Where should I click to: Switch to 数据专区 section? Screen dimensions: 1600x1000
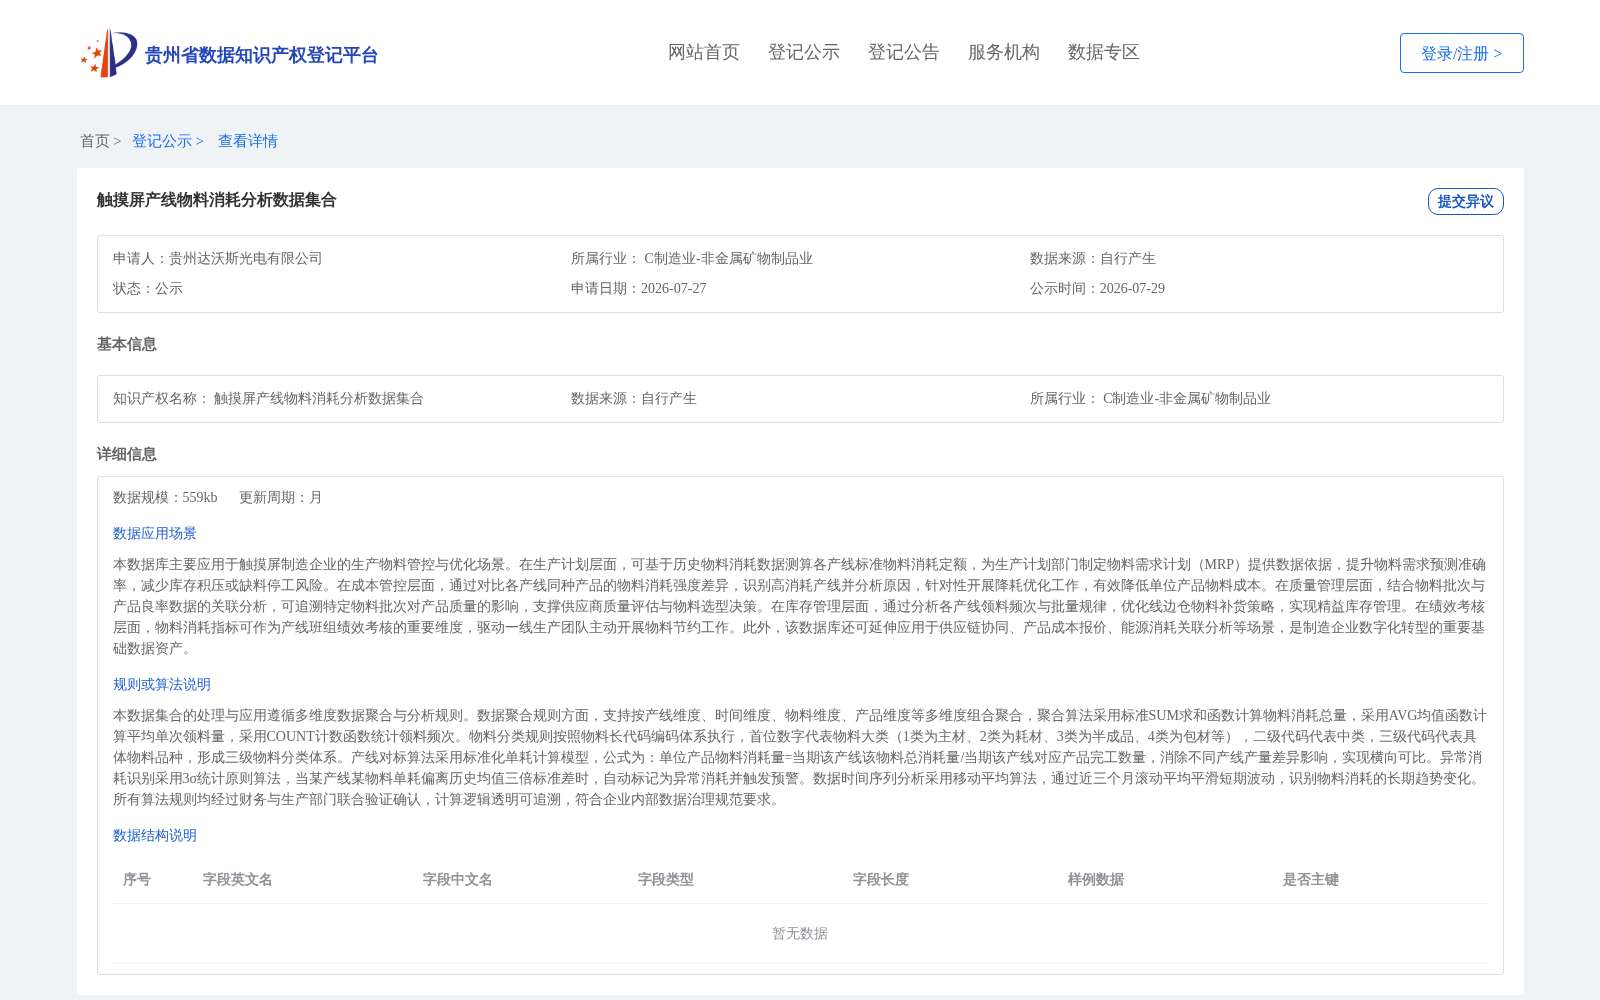(1104, 52)
